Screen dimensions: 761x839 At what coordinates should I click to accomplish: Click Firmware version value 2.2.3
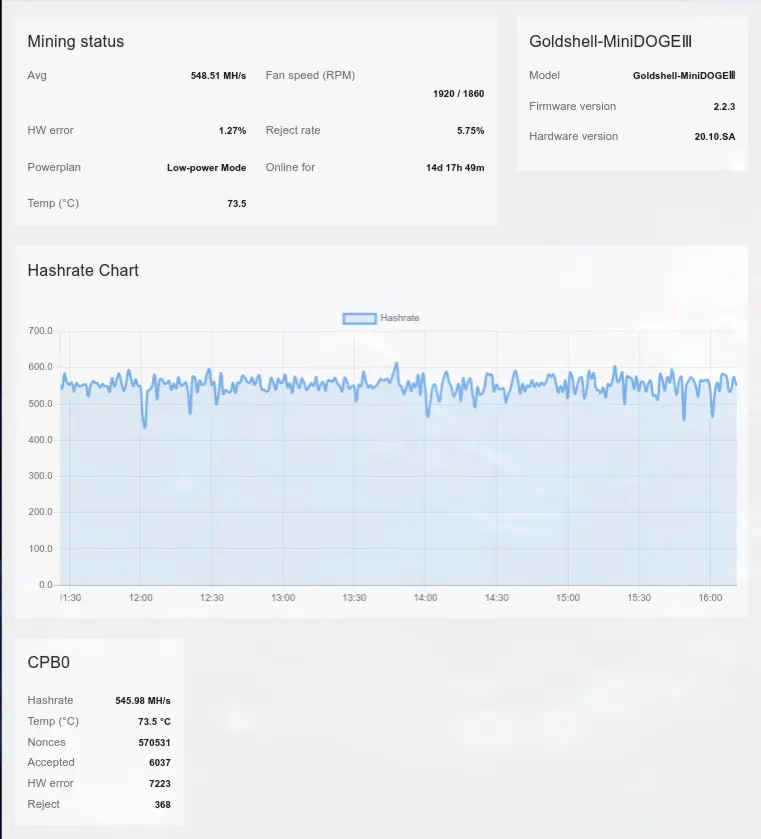(x=724, y=106)
